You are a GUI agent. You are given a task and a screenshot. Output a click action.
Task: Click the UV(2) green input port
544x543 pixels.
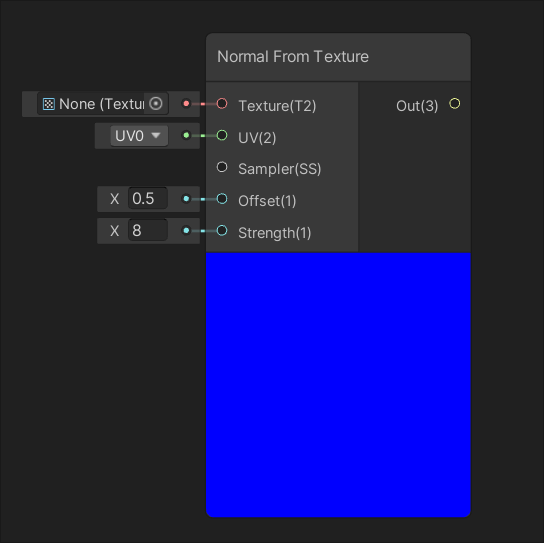222,135
